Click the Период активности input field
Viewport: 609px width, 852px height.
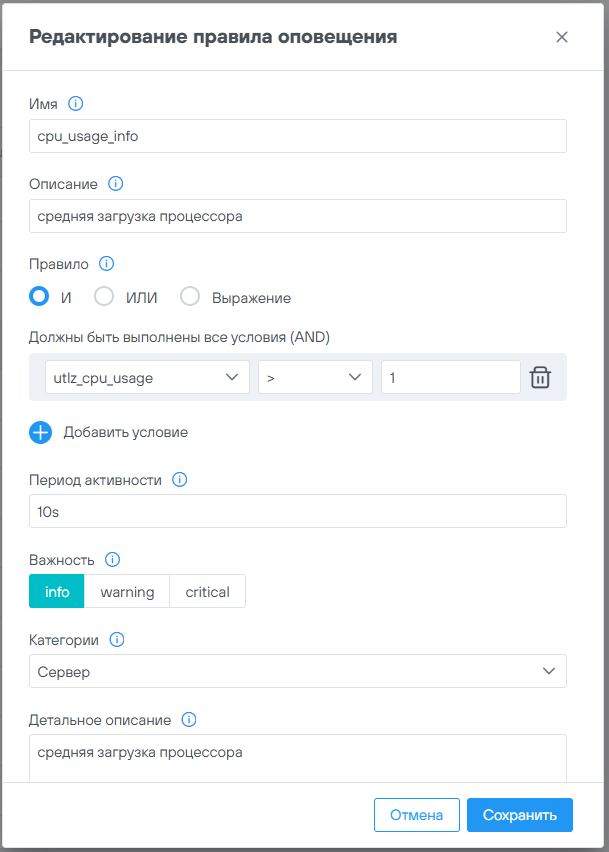point(298,511)
